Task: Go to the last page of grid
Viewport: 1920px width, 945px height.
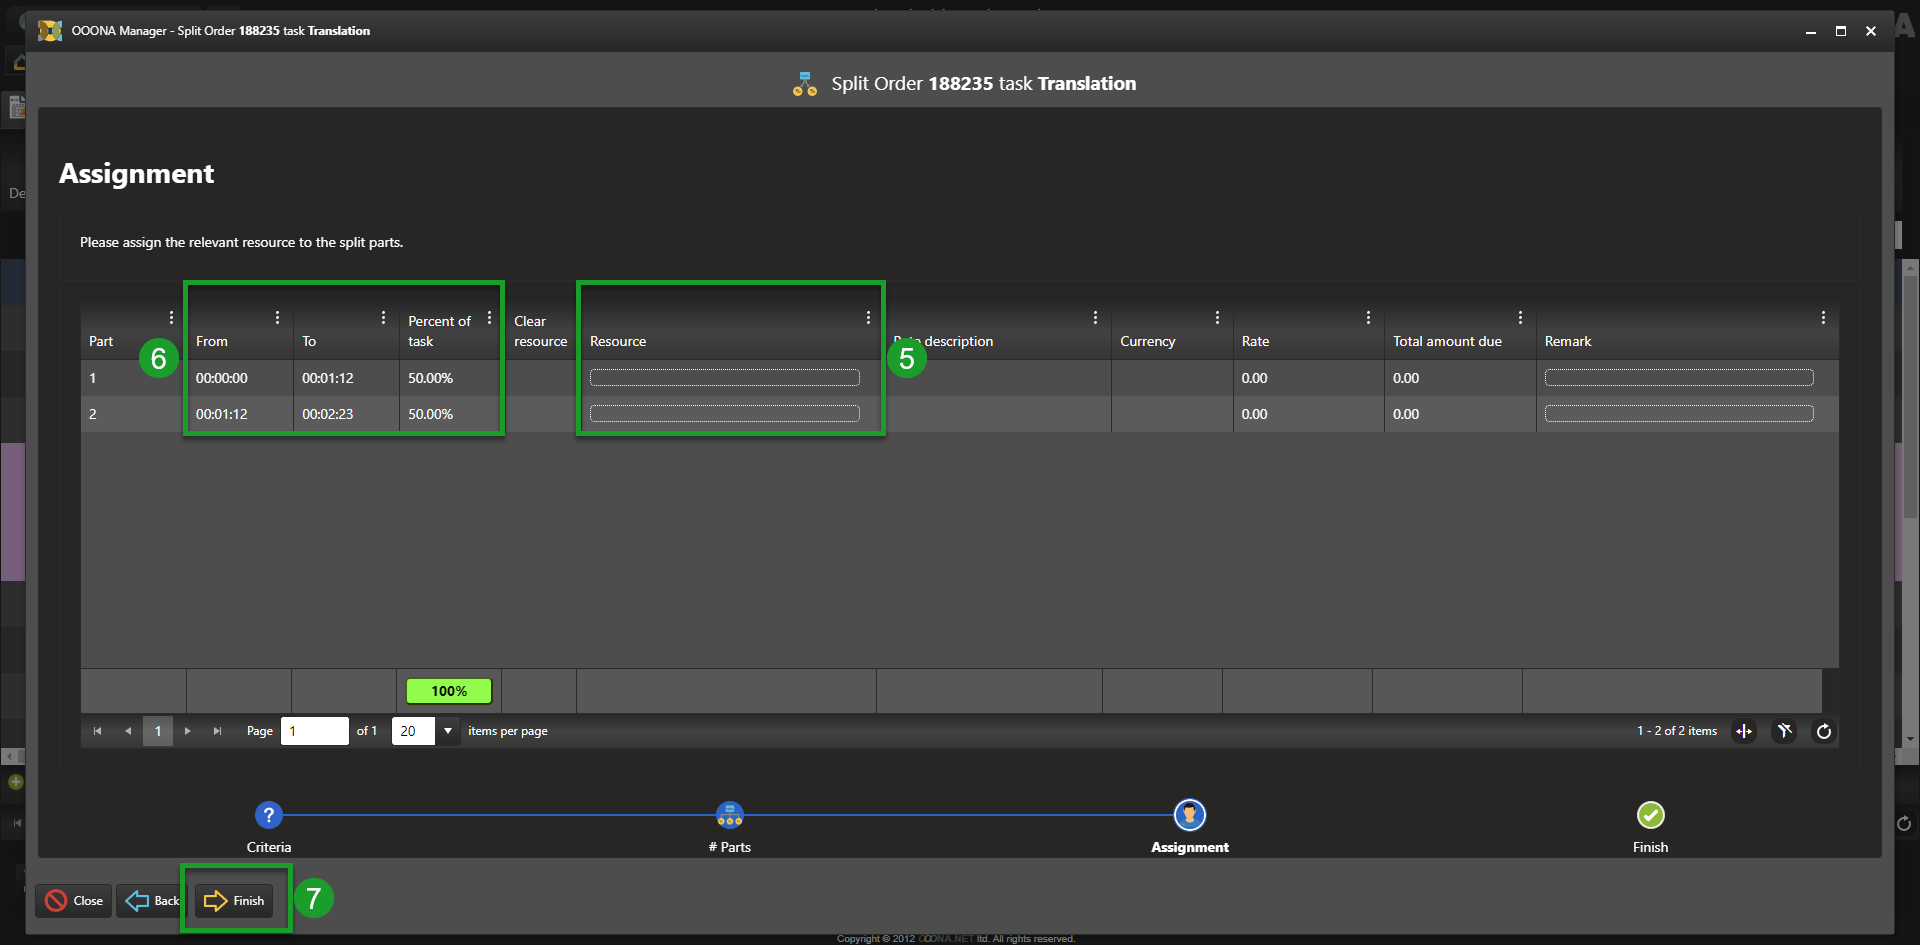Action: coord(217,731)
